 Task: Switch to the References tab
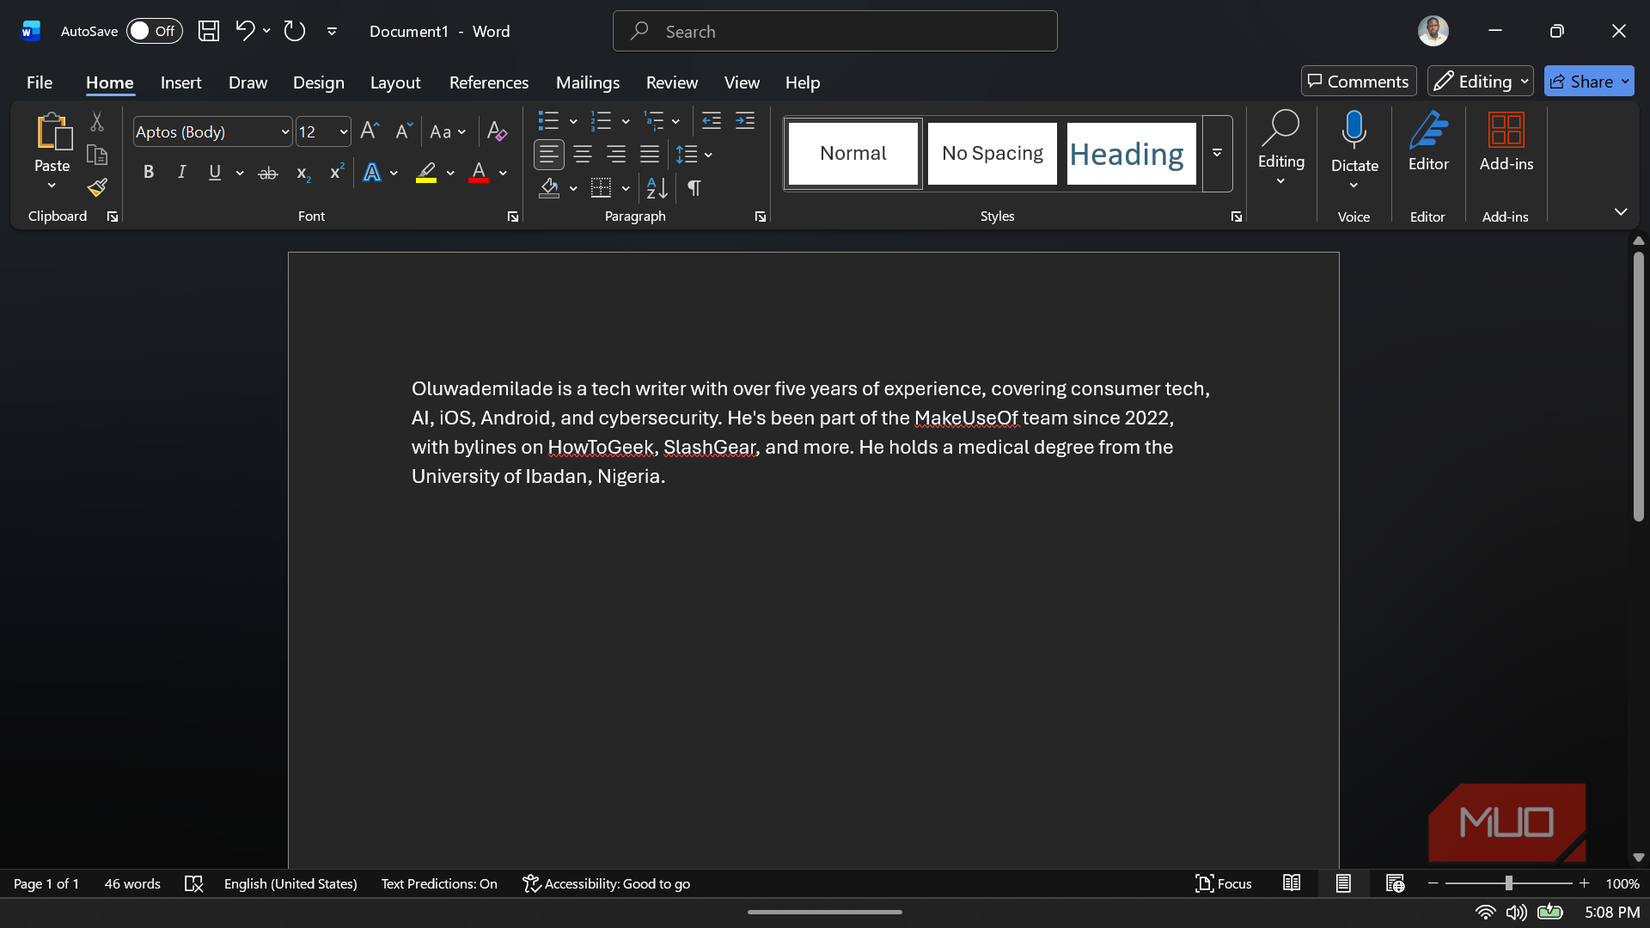click(488, 82)
